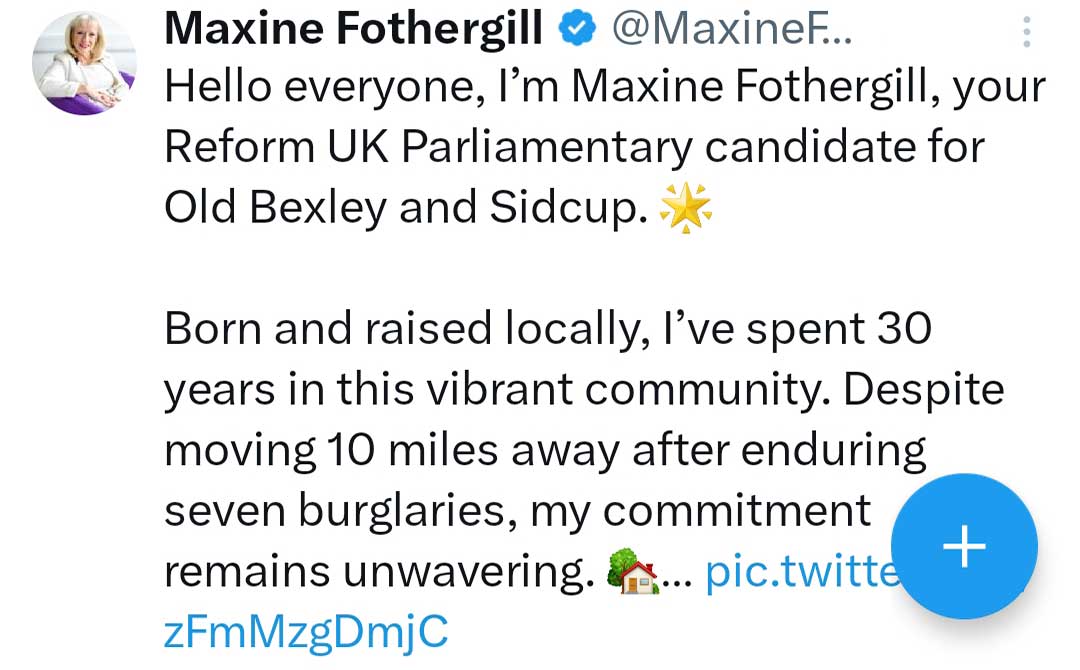Click the "Old Bexley and Sidcup" text
The image size is (1080, 670).
click(406, 208)
